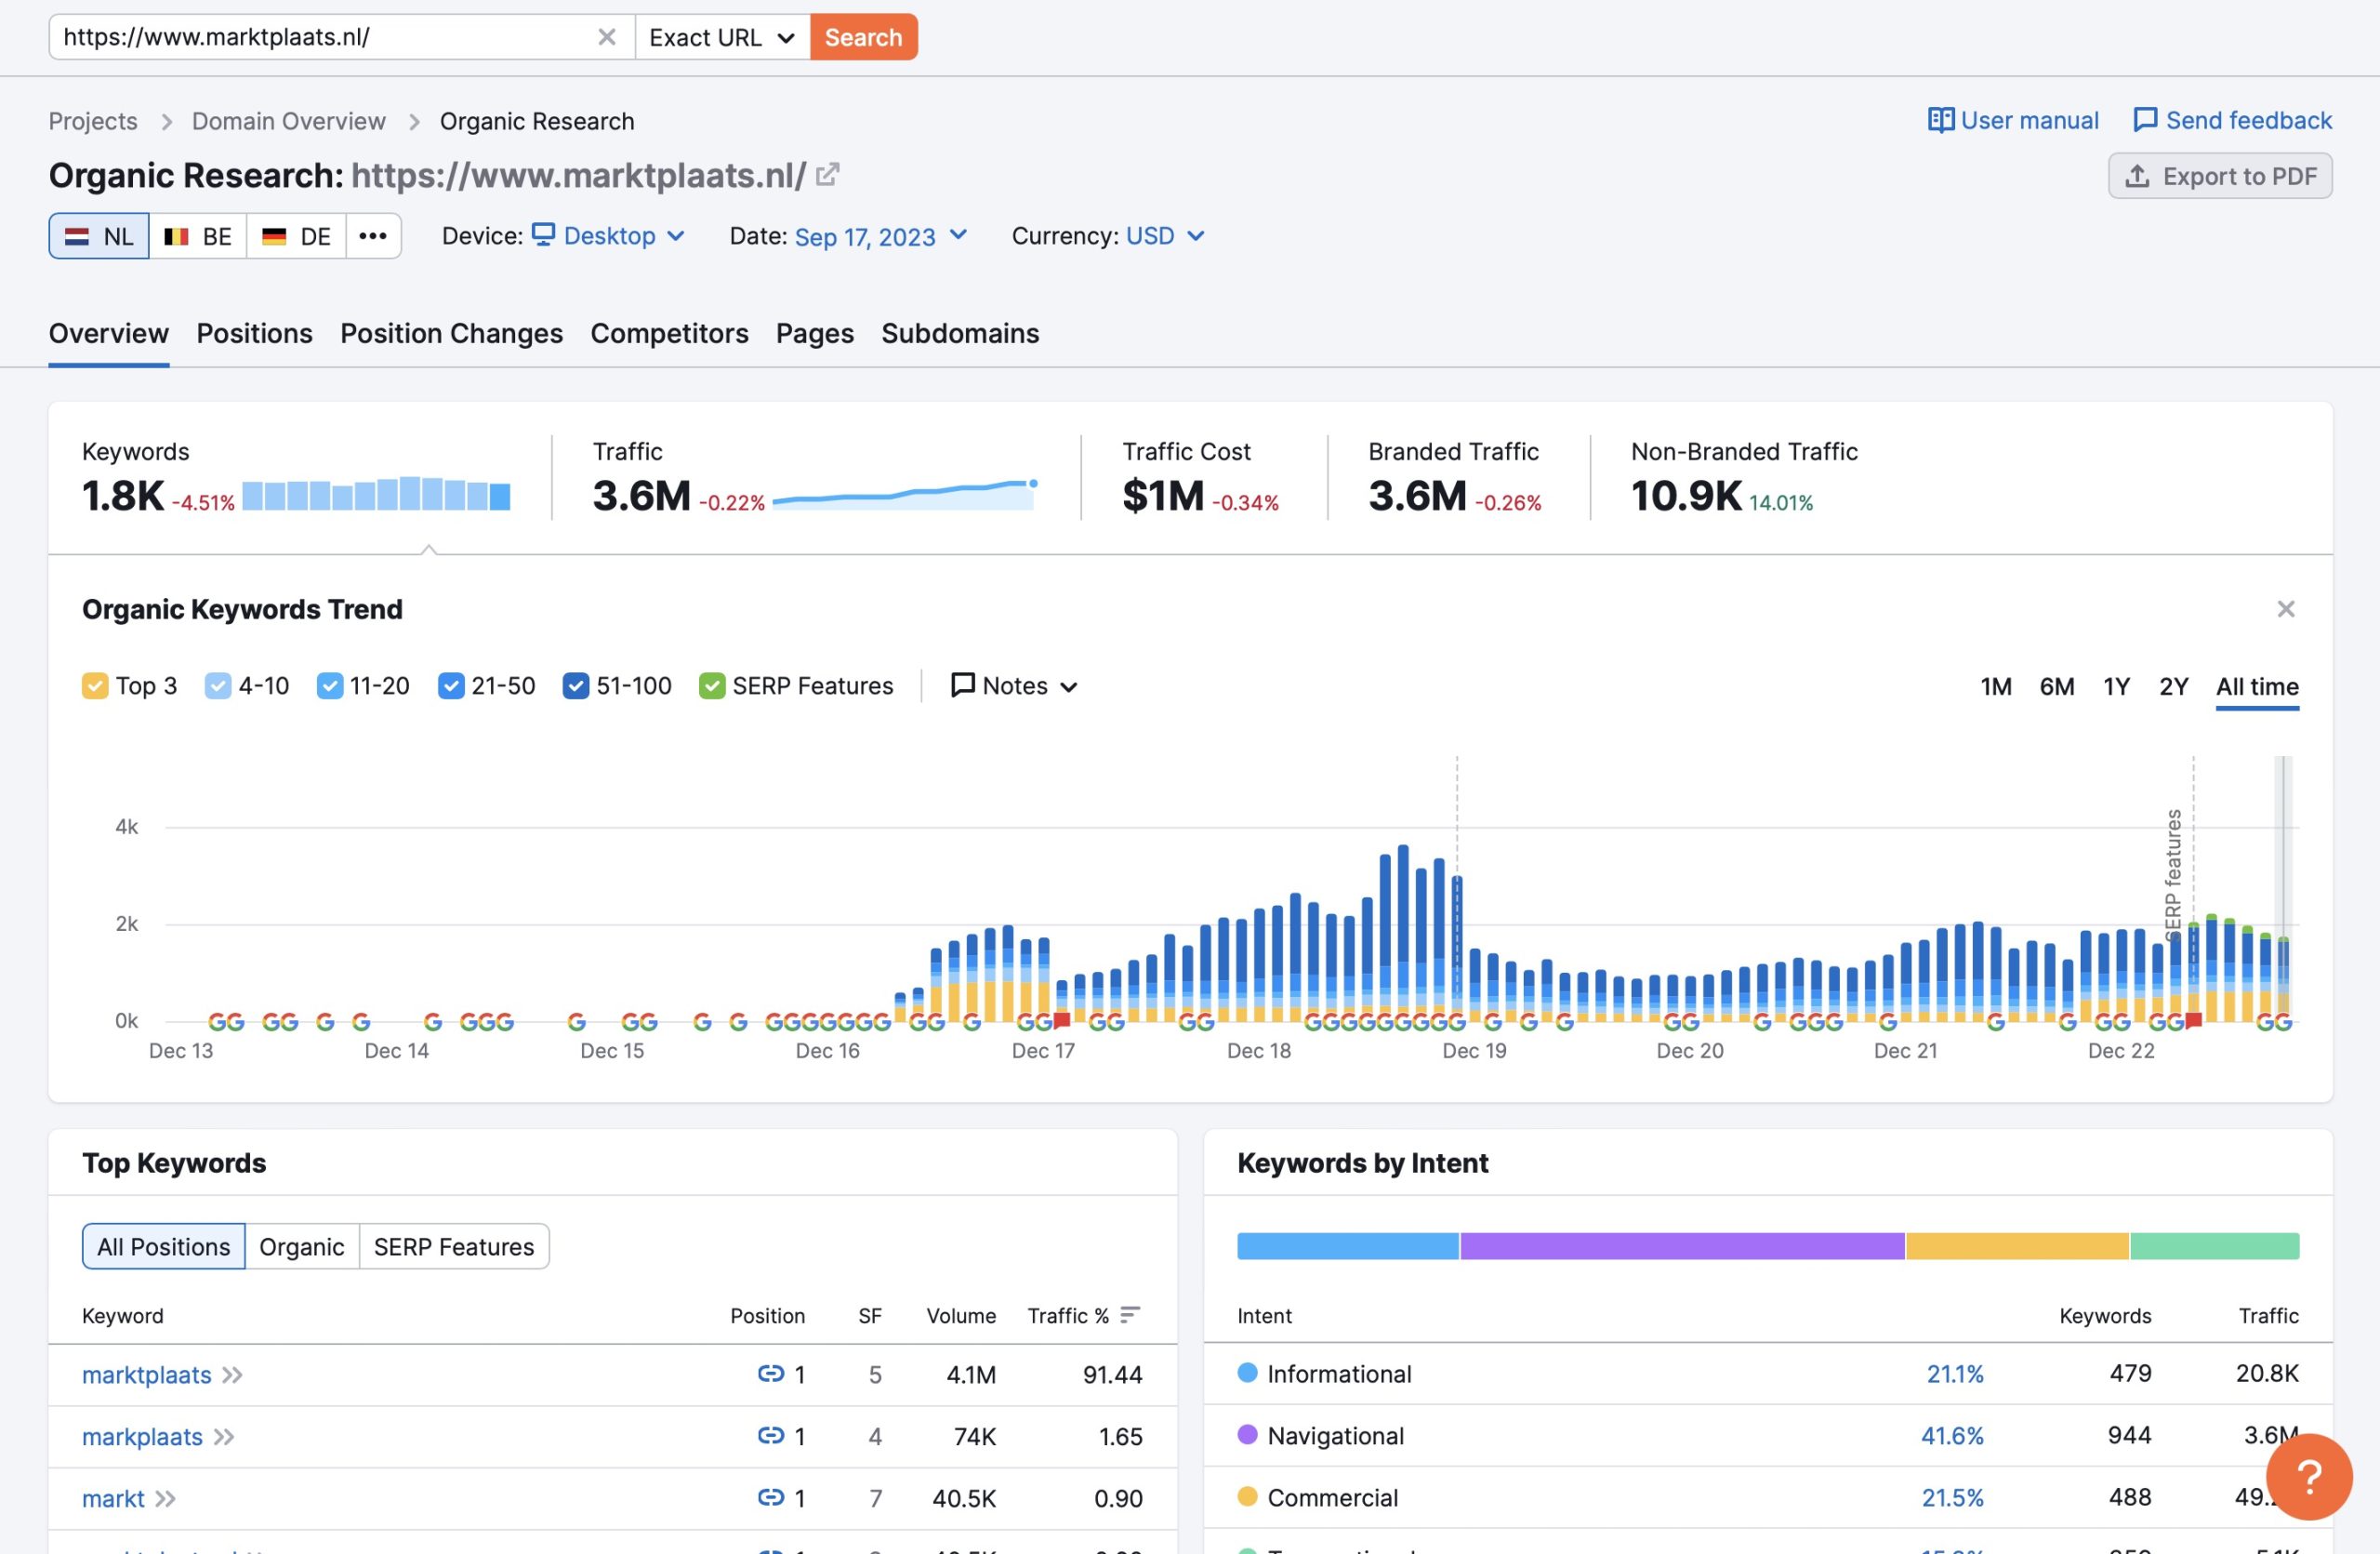Click the Send feedback speech bubble icon

click(x=2145, y=120)
